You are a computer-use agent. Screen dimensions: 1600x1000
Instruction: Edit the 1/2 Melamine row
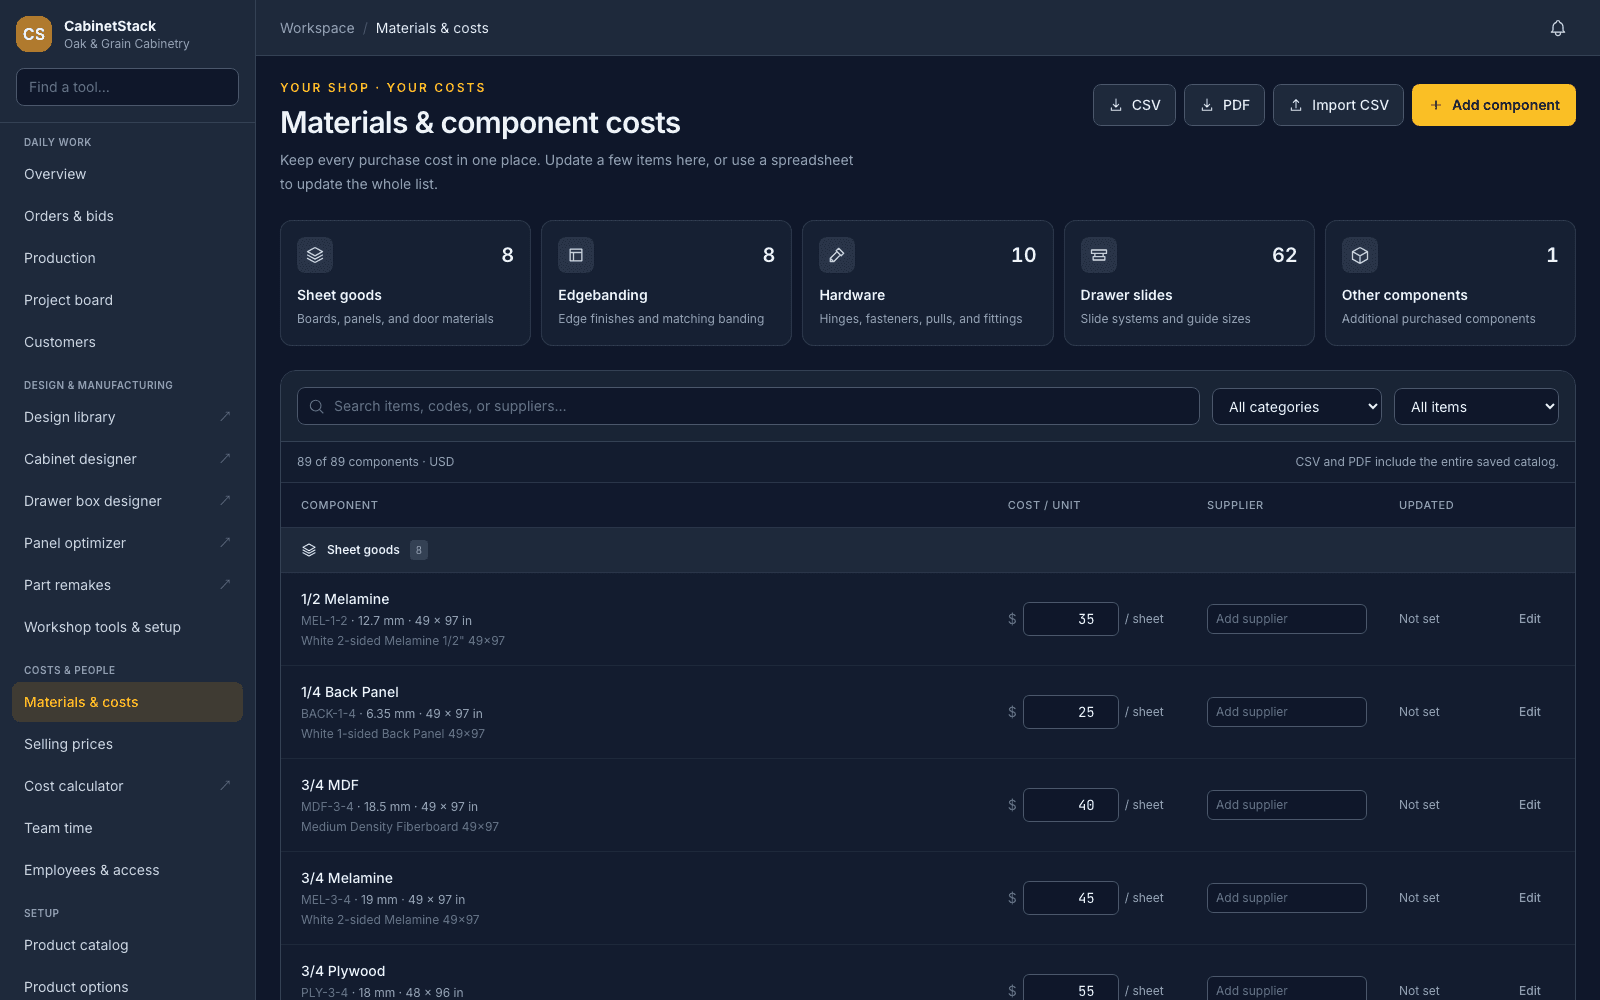click(x=1529, y=619)
